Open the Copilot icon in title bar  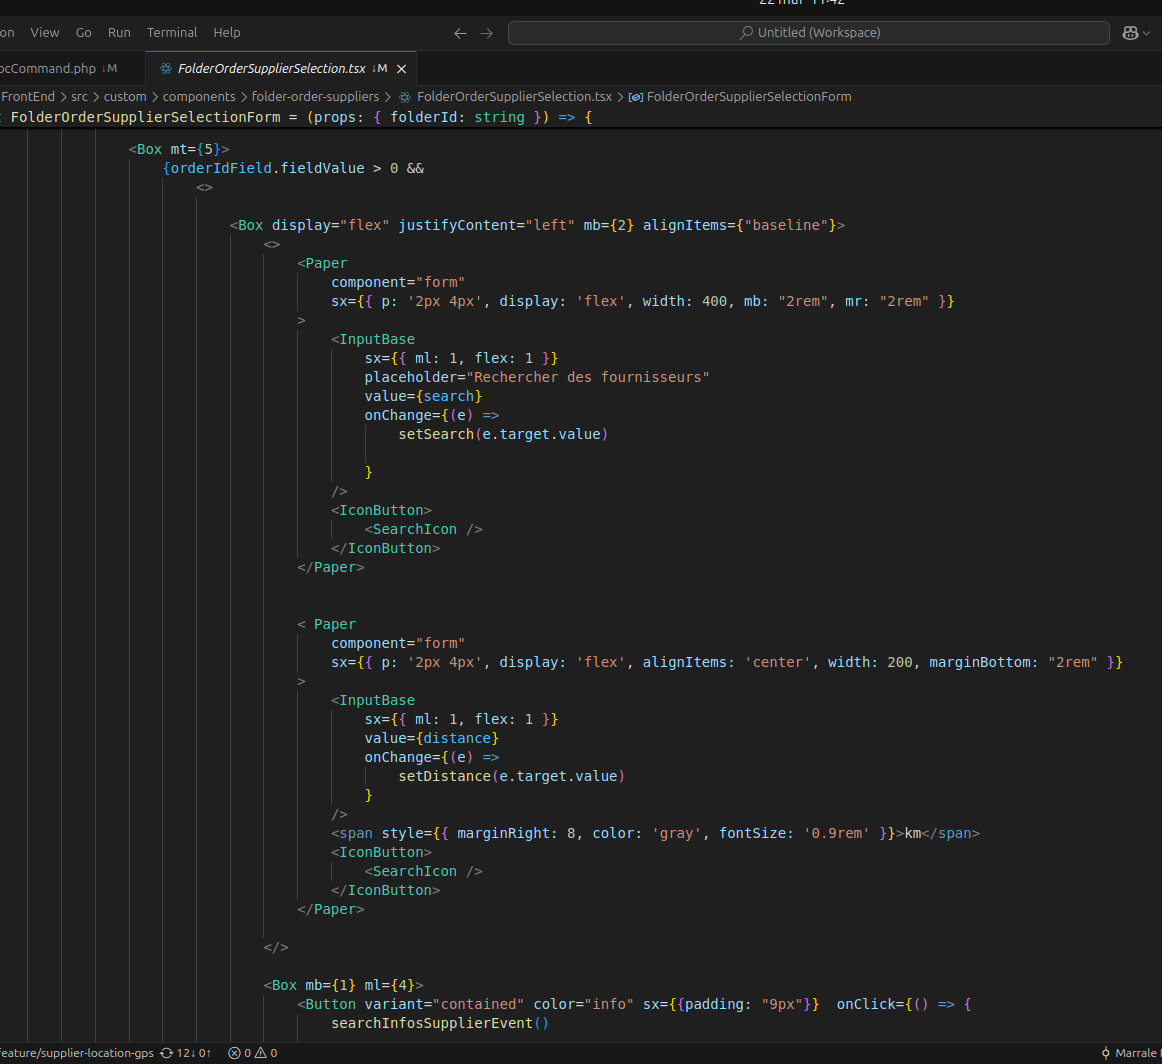tap(1129, 33)
